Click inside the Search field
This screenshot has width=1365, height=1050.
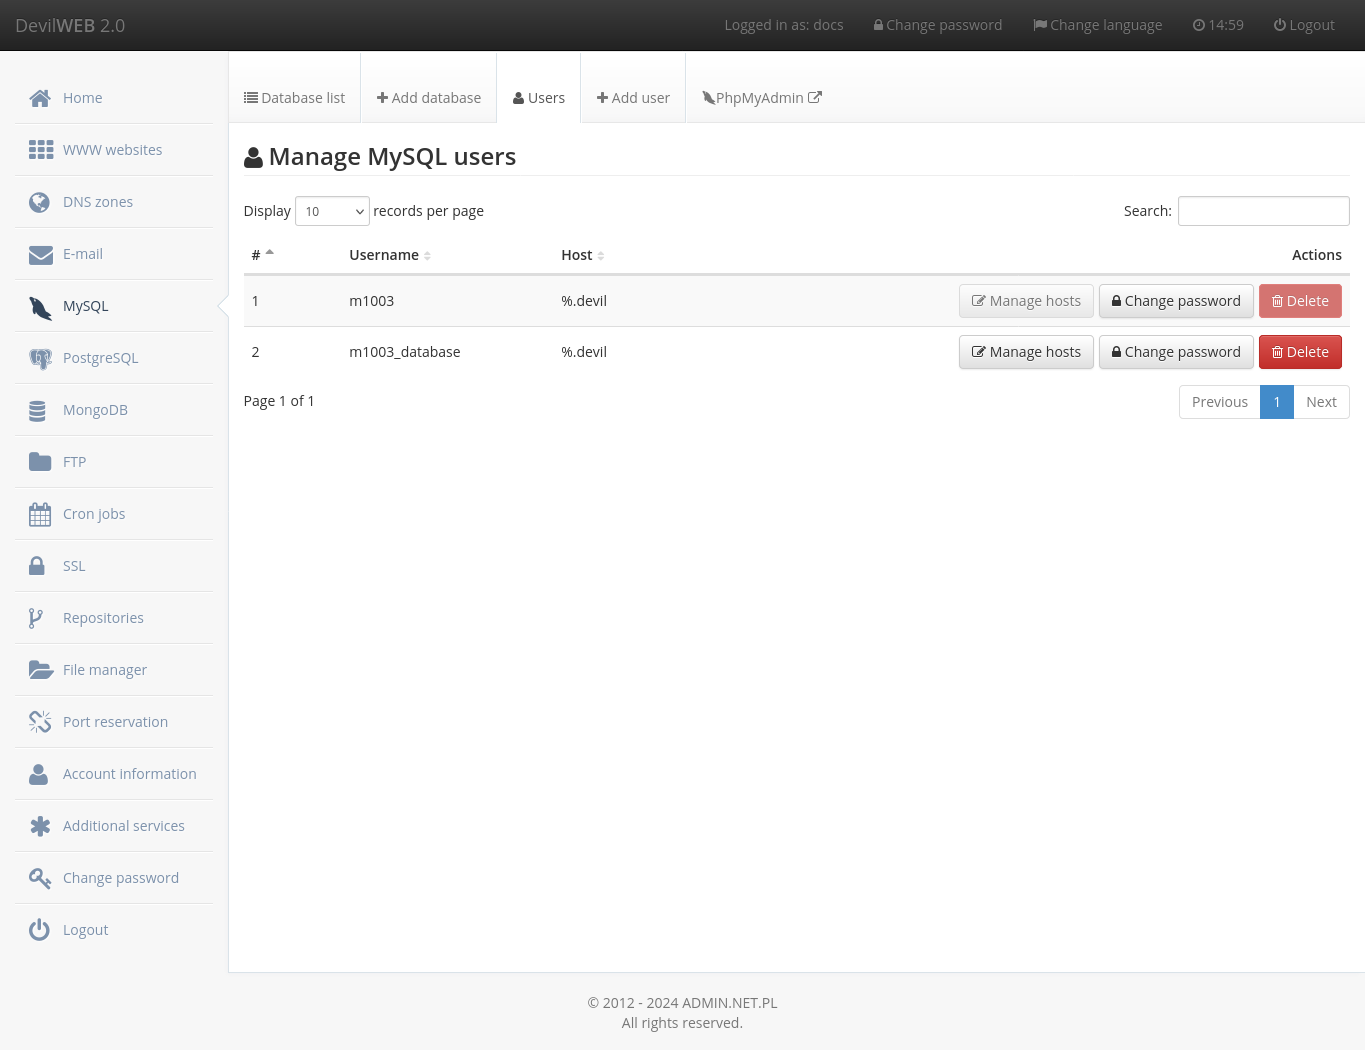pyautogui.click(x=1263, y=211)
